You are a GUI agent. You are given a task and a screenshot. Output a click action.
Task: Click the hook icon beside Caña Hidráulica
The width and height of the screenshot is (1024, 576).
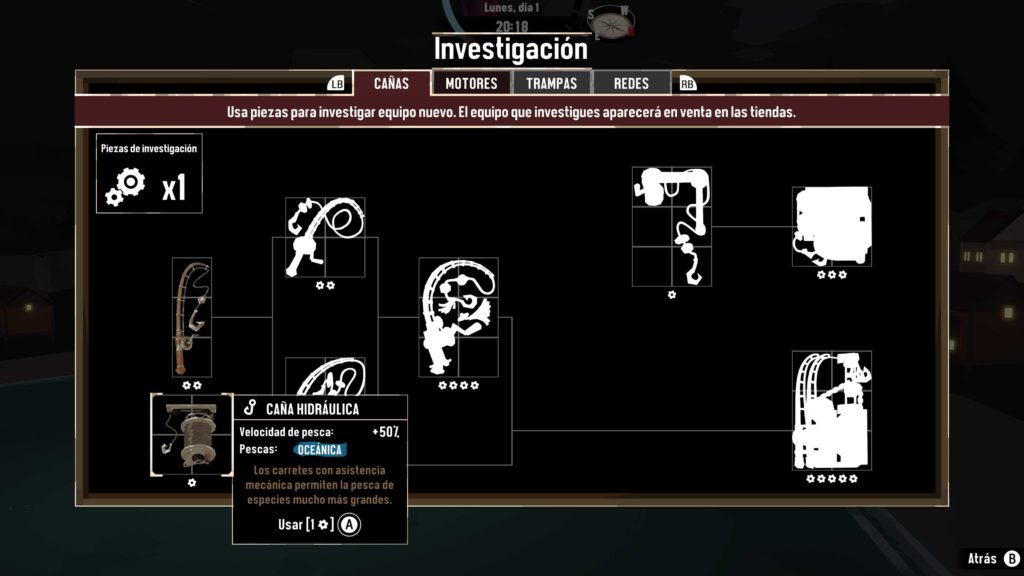click(x=250, y=408)
